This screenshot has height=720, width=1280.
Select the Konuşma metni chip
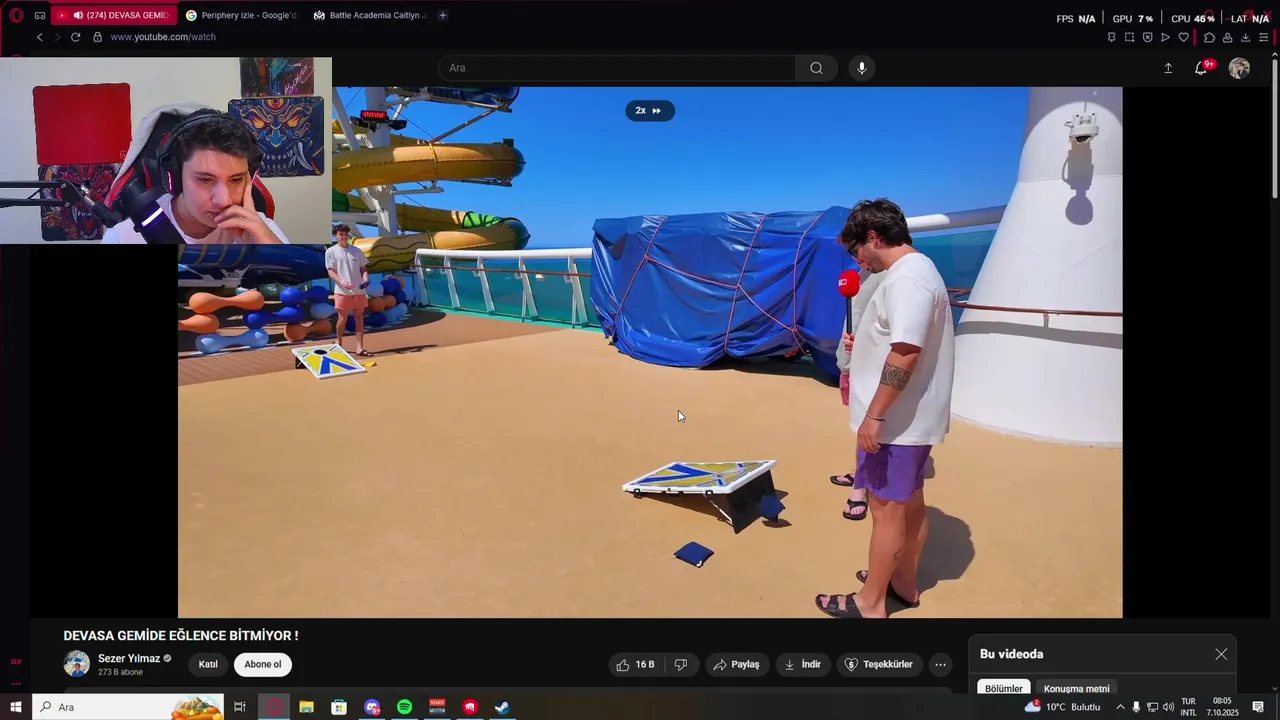tap(1077, 688)
